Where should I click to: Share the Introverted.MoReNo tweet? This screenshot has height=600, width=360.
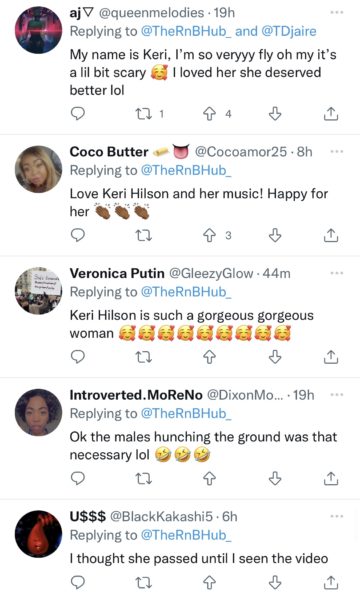[x=331, y=478]
